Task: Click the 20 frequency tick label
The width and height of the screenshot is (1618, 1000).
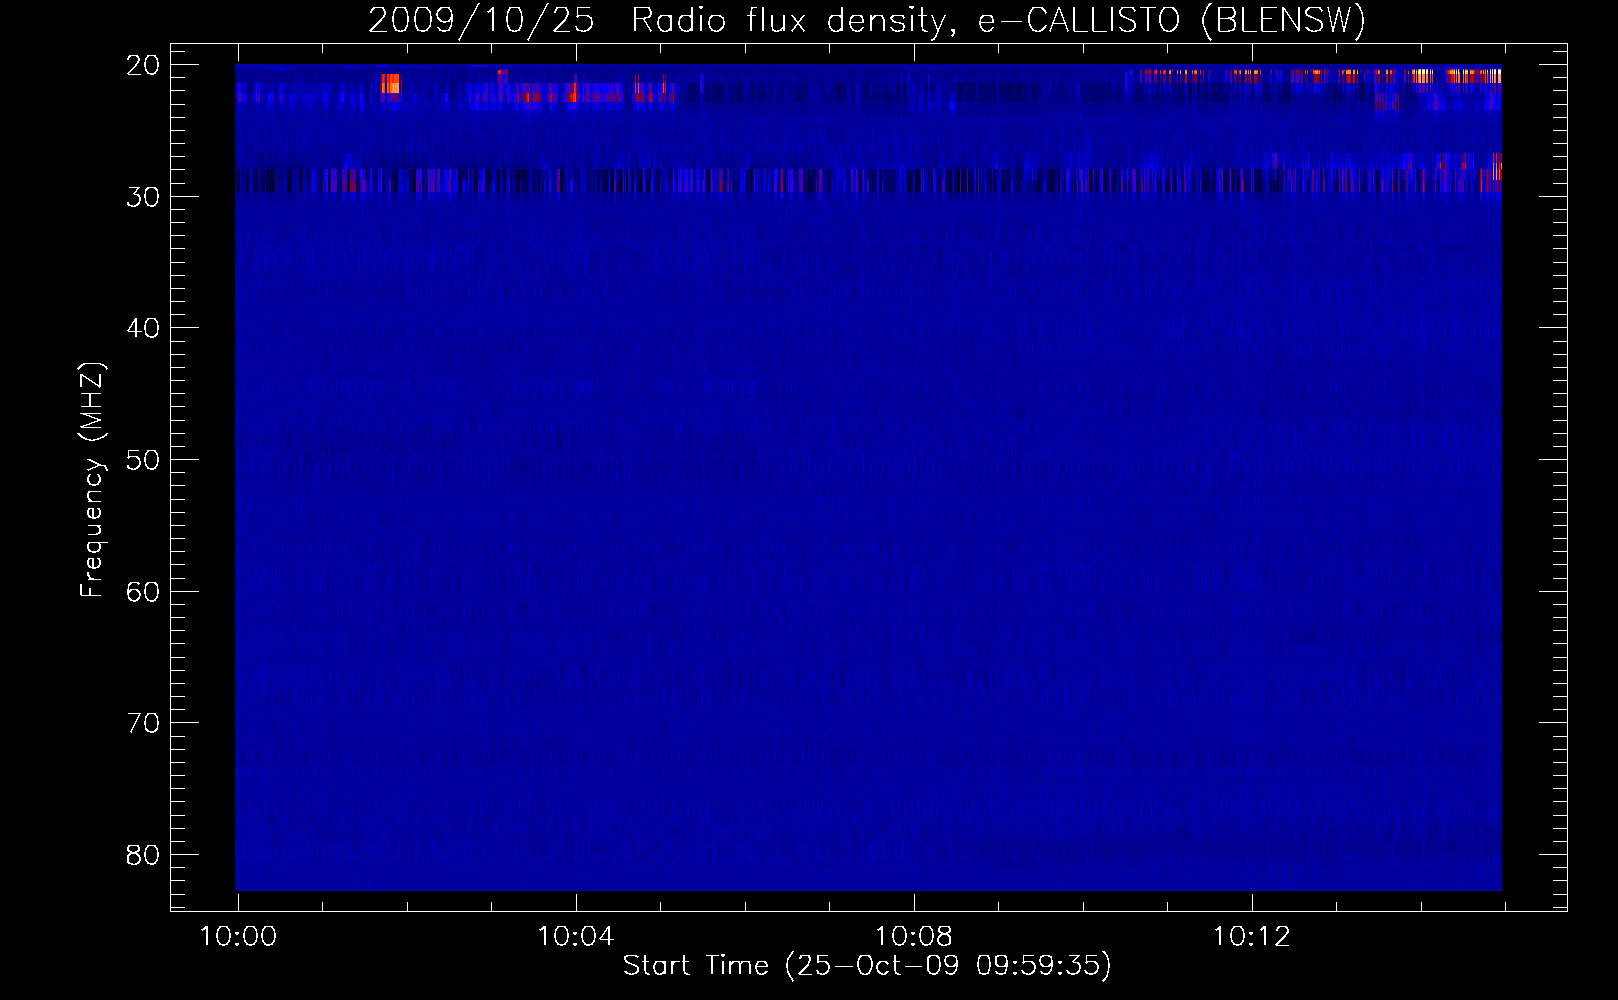Action: tap(143, 65)
